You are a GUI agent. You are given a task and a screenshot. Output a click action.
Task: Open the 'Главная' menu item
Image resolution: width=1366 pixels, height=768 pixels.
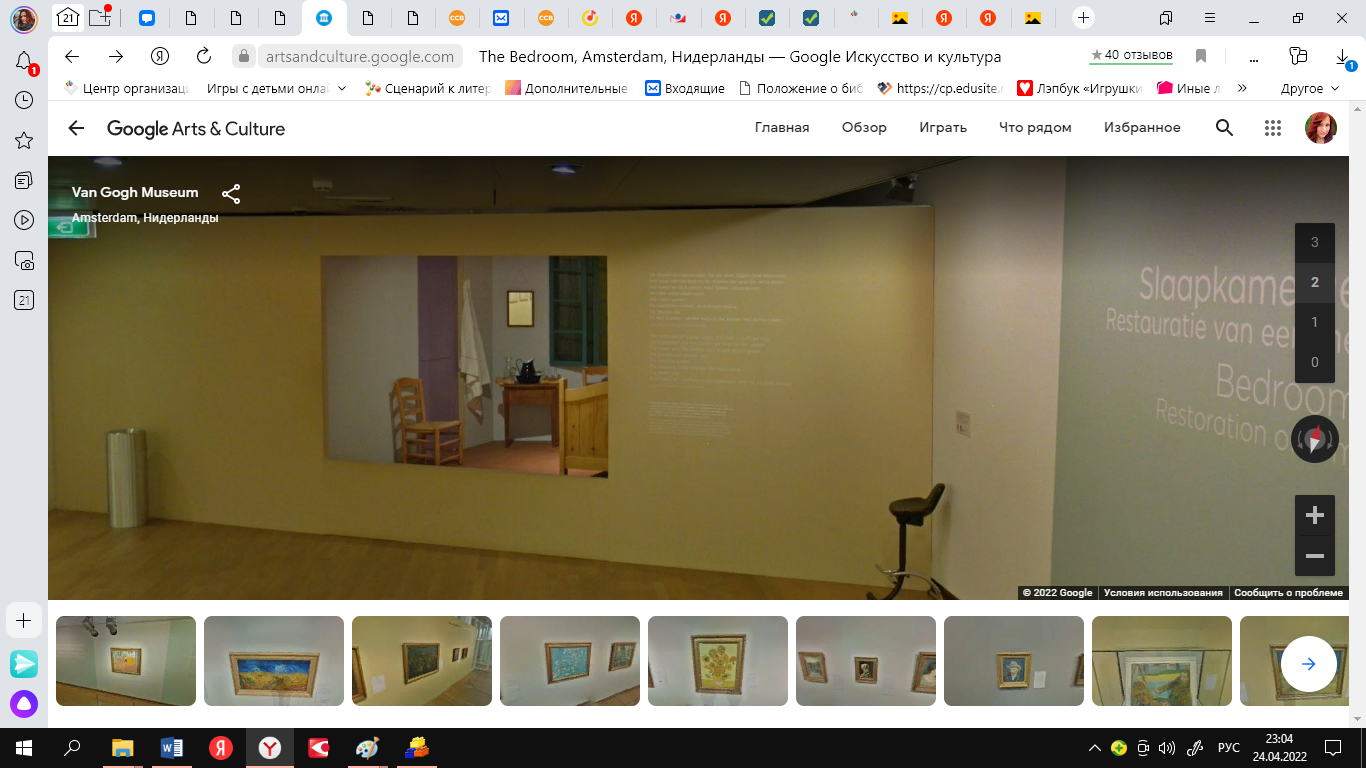(x=782, y=127)
